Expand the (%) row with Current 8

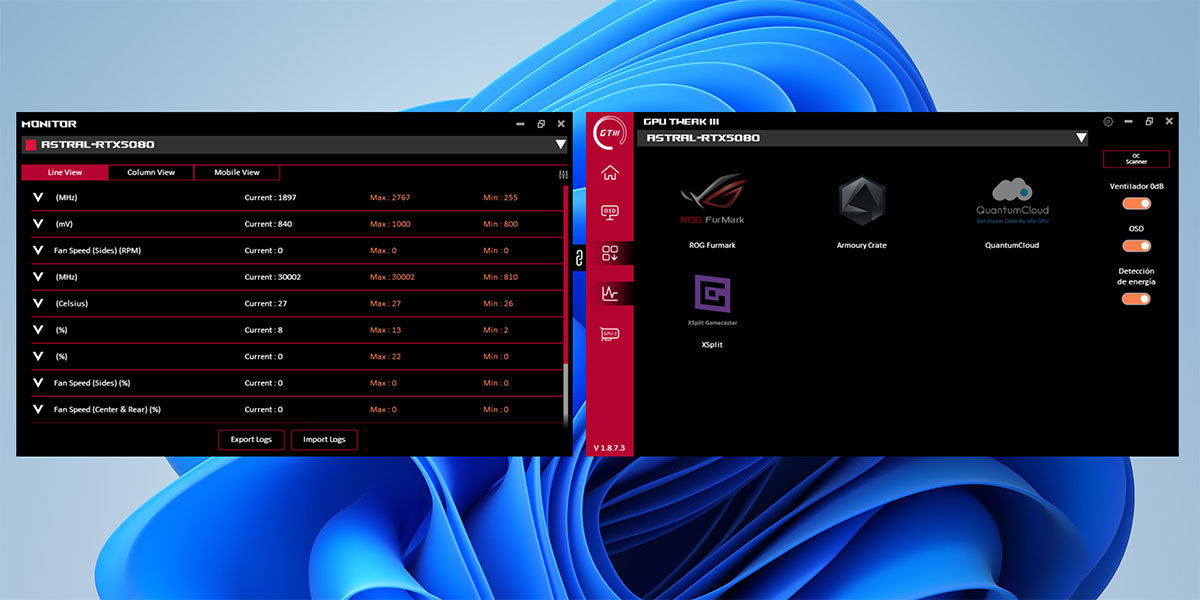(x=38, y=330)
